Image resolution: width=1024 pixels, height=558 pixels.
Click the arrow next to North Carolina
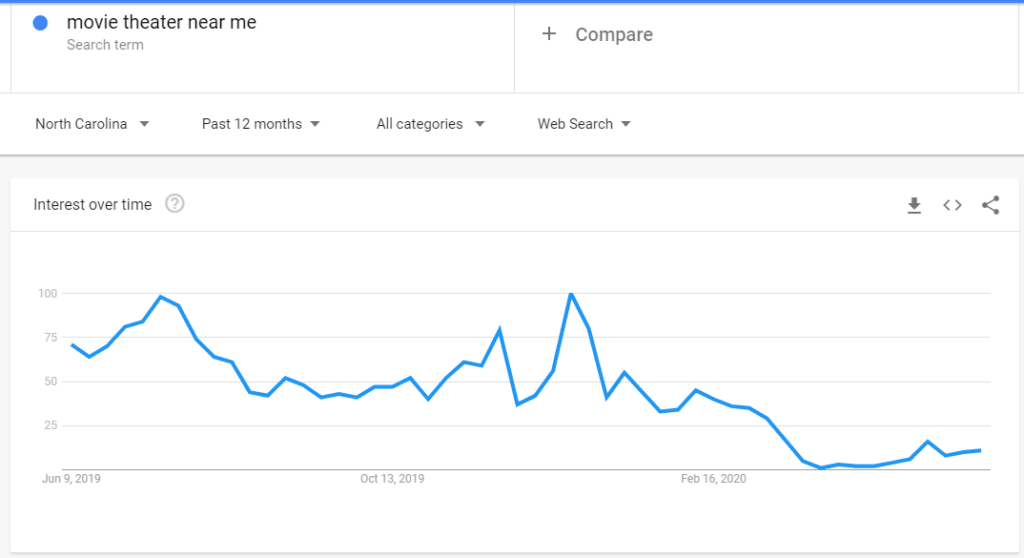coord(144,124)
